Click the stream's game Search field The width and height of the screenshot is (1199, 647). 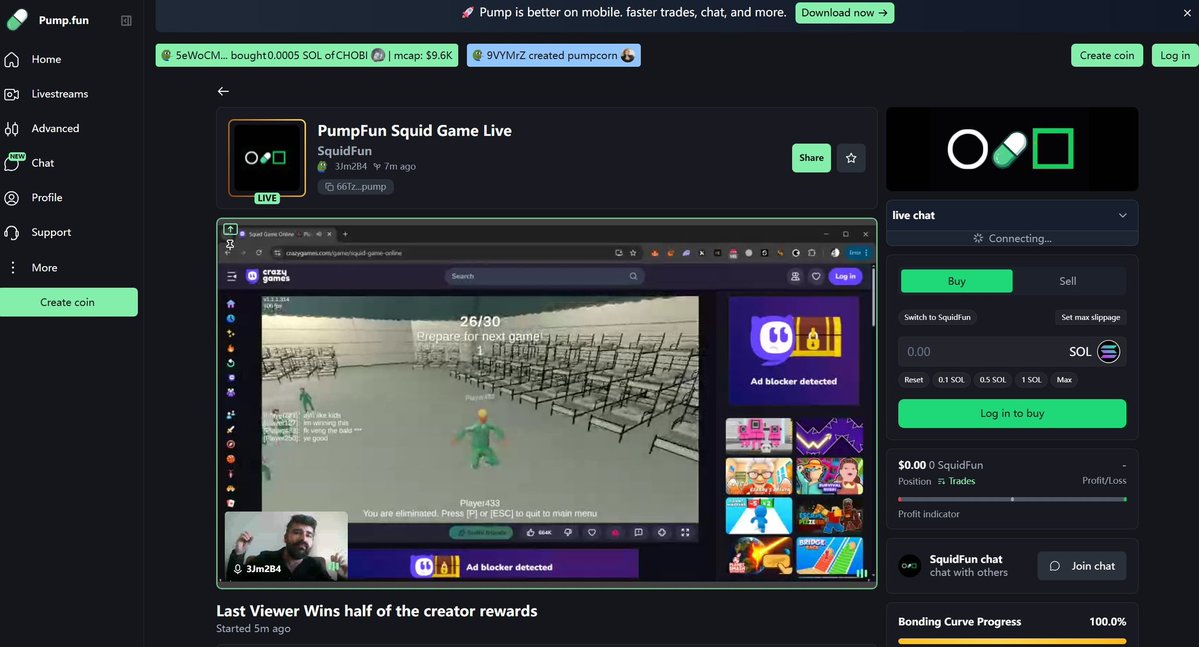click(544, 276)
